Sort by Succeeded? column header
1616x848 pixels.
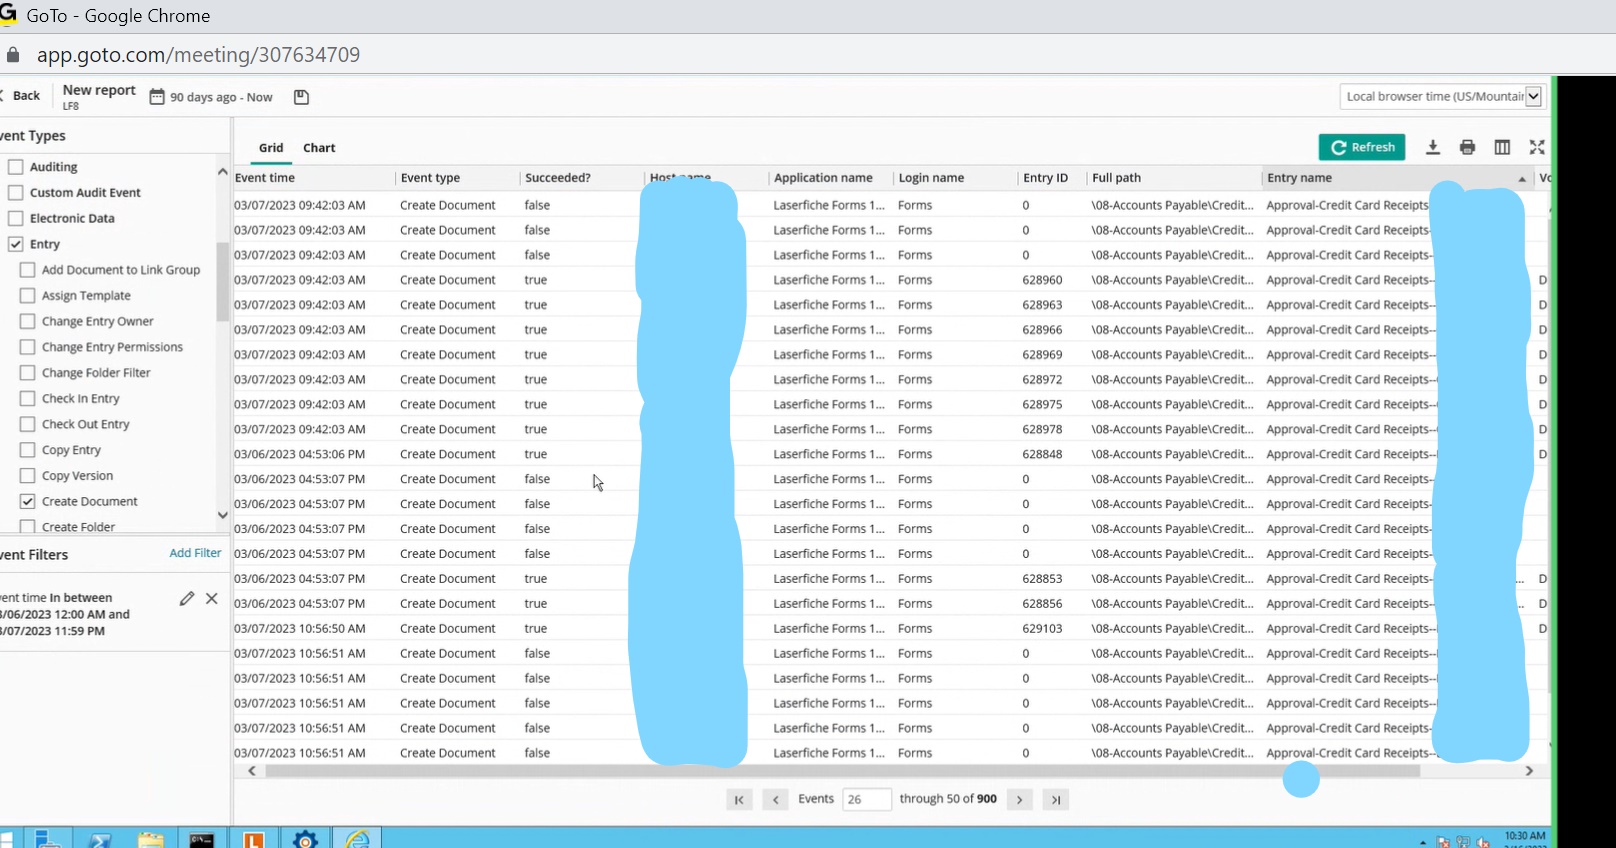click(x=558, y=178)
